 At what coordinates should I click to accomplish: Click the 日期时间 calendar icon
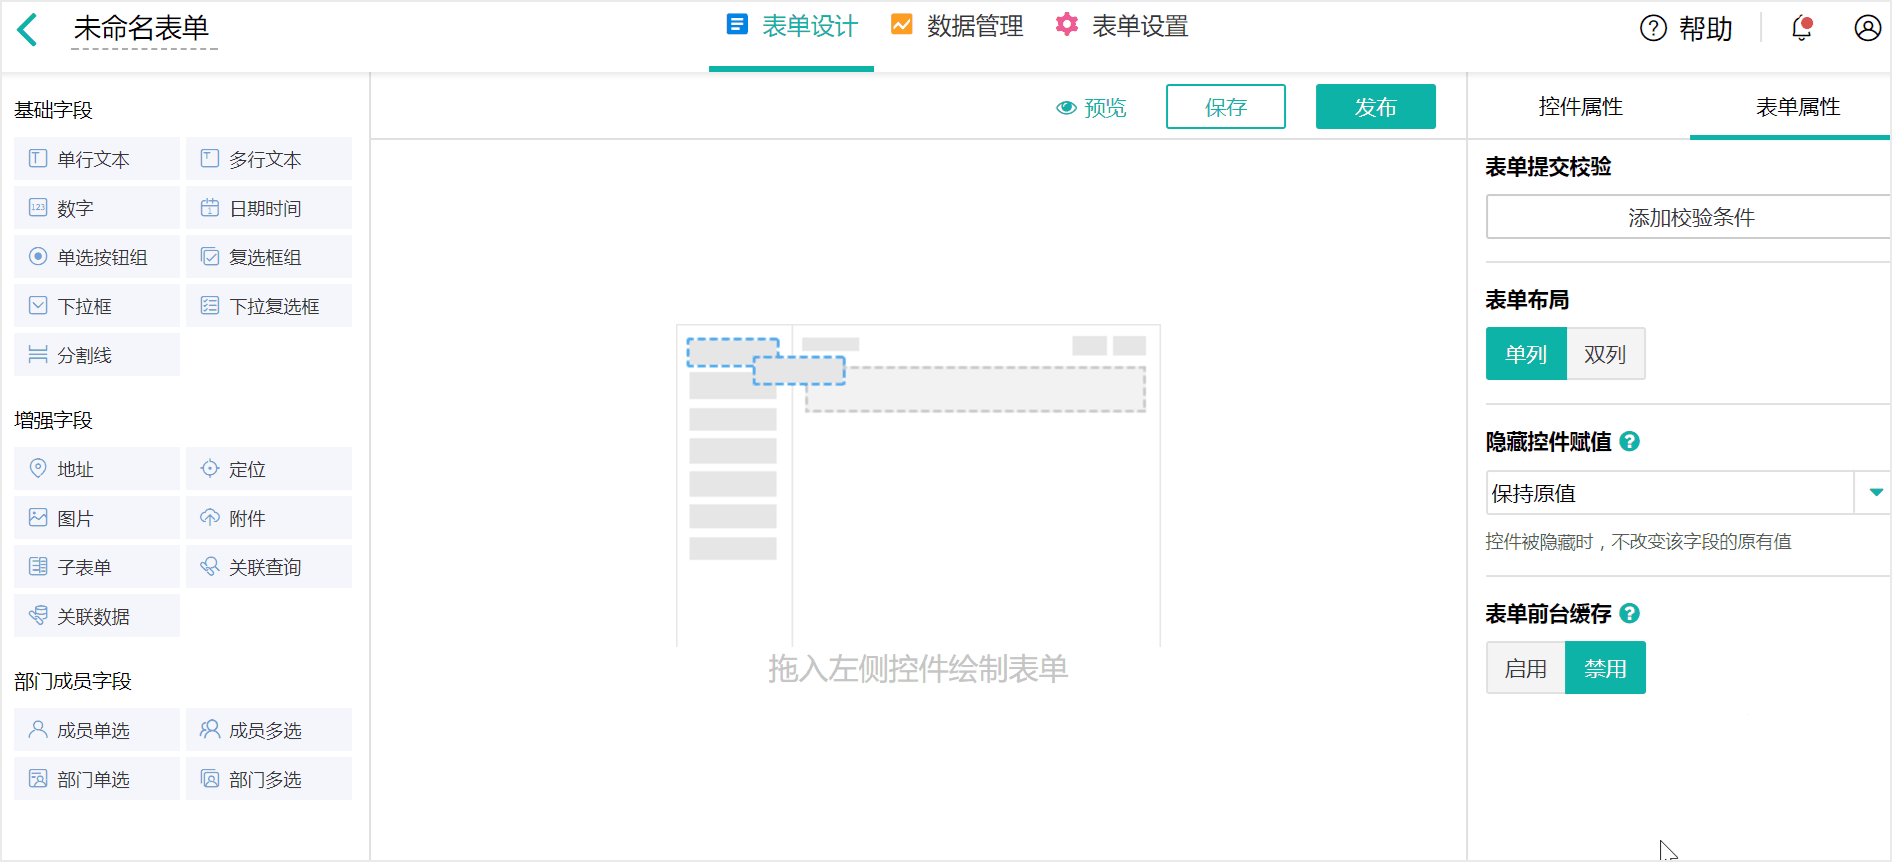pos(210,207)
